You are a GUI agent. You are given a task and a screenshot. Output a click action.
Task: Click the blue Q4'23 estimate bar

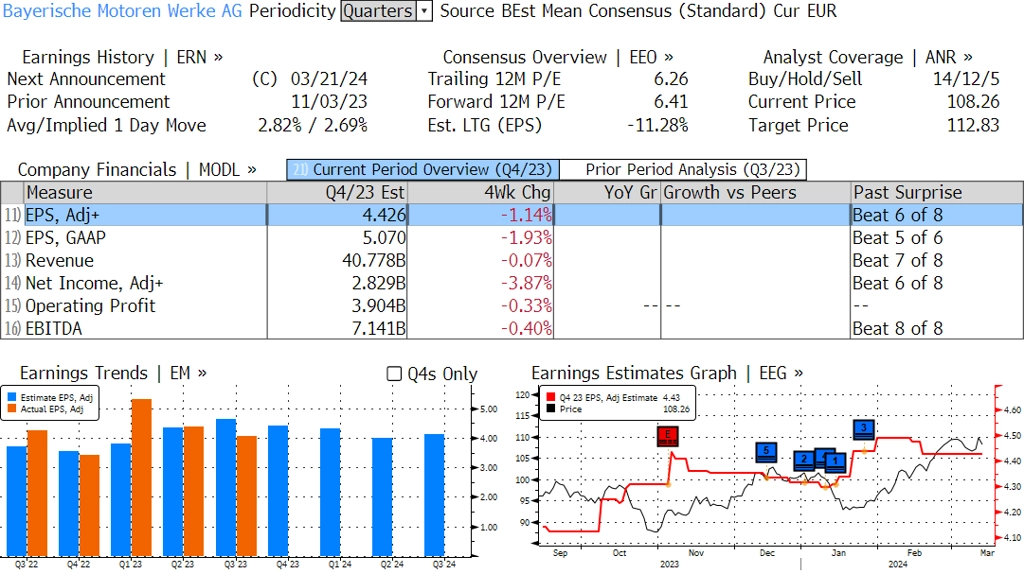[278, 490]
